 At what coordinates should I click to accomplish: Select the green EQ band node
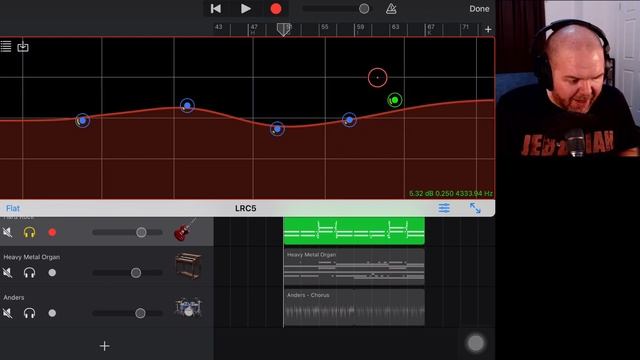pos(395,100)
